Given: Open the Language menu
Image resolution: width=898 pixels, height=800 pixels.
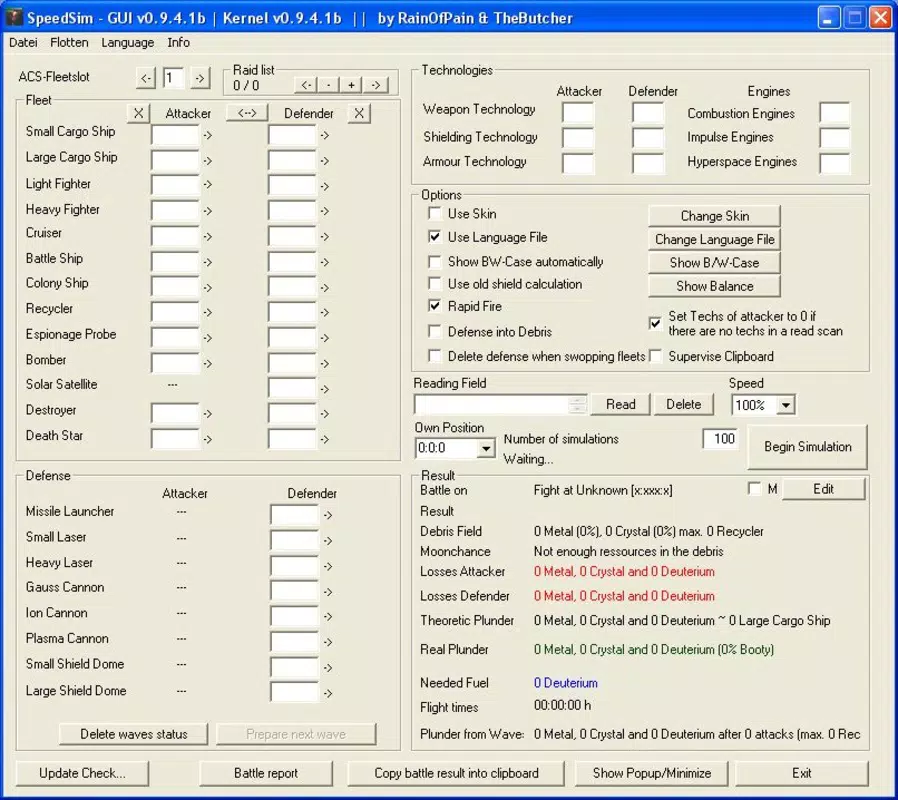Looking at the screenshot, I should click(x=128, y=42).
